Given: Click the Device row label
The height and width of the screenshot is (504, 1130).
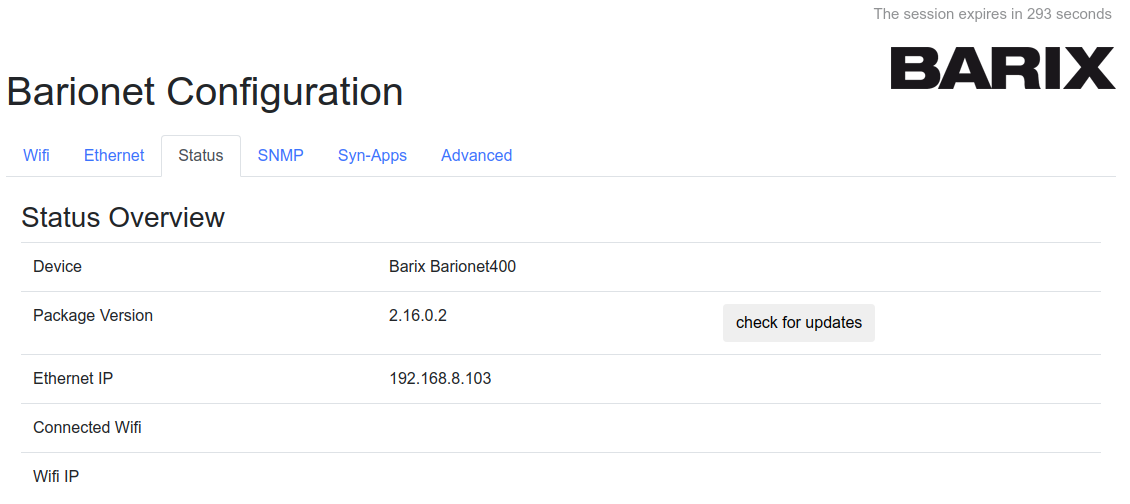Looking at the screenshot, I should click(57, 267).
